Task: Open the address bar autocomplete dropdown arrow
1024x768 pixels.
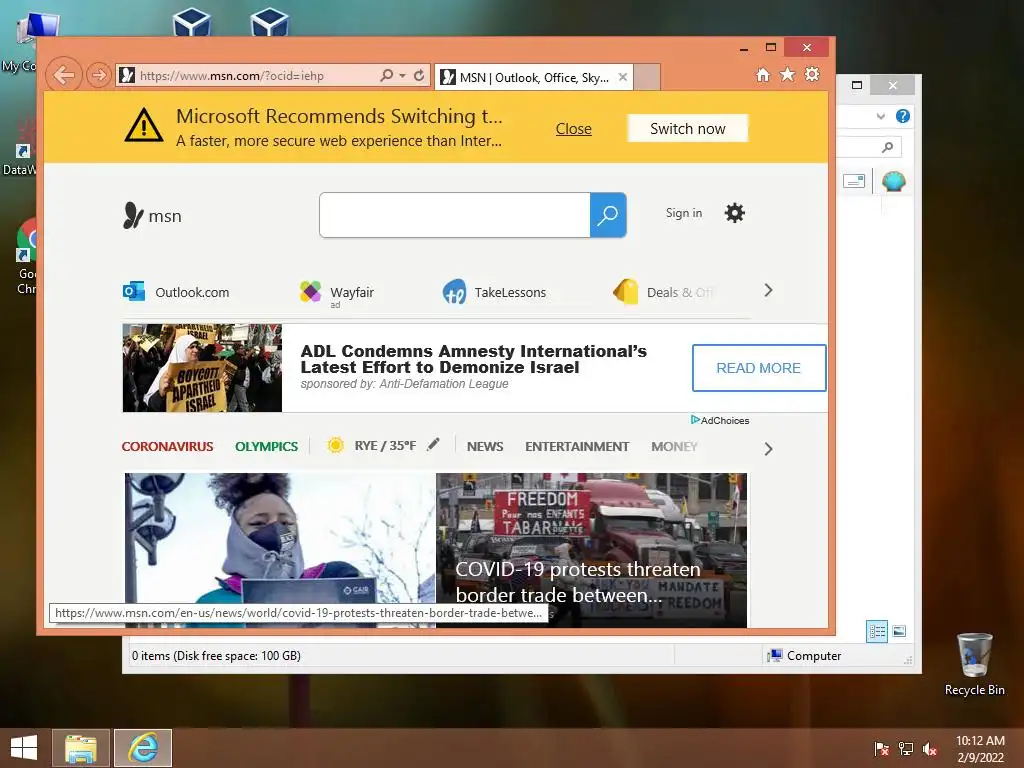Action: (402, 76)
